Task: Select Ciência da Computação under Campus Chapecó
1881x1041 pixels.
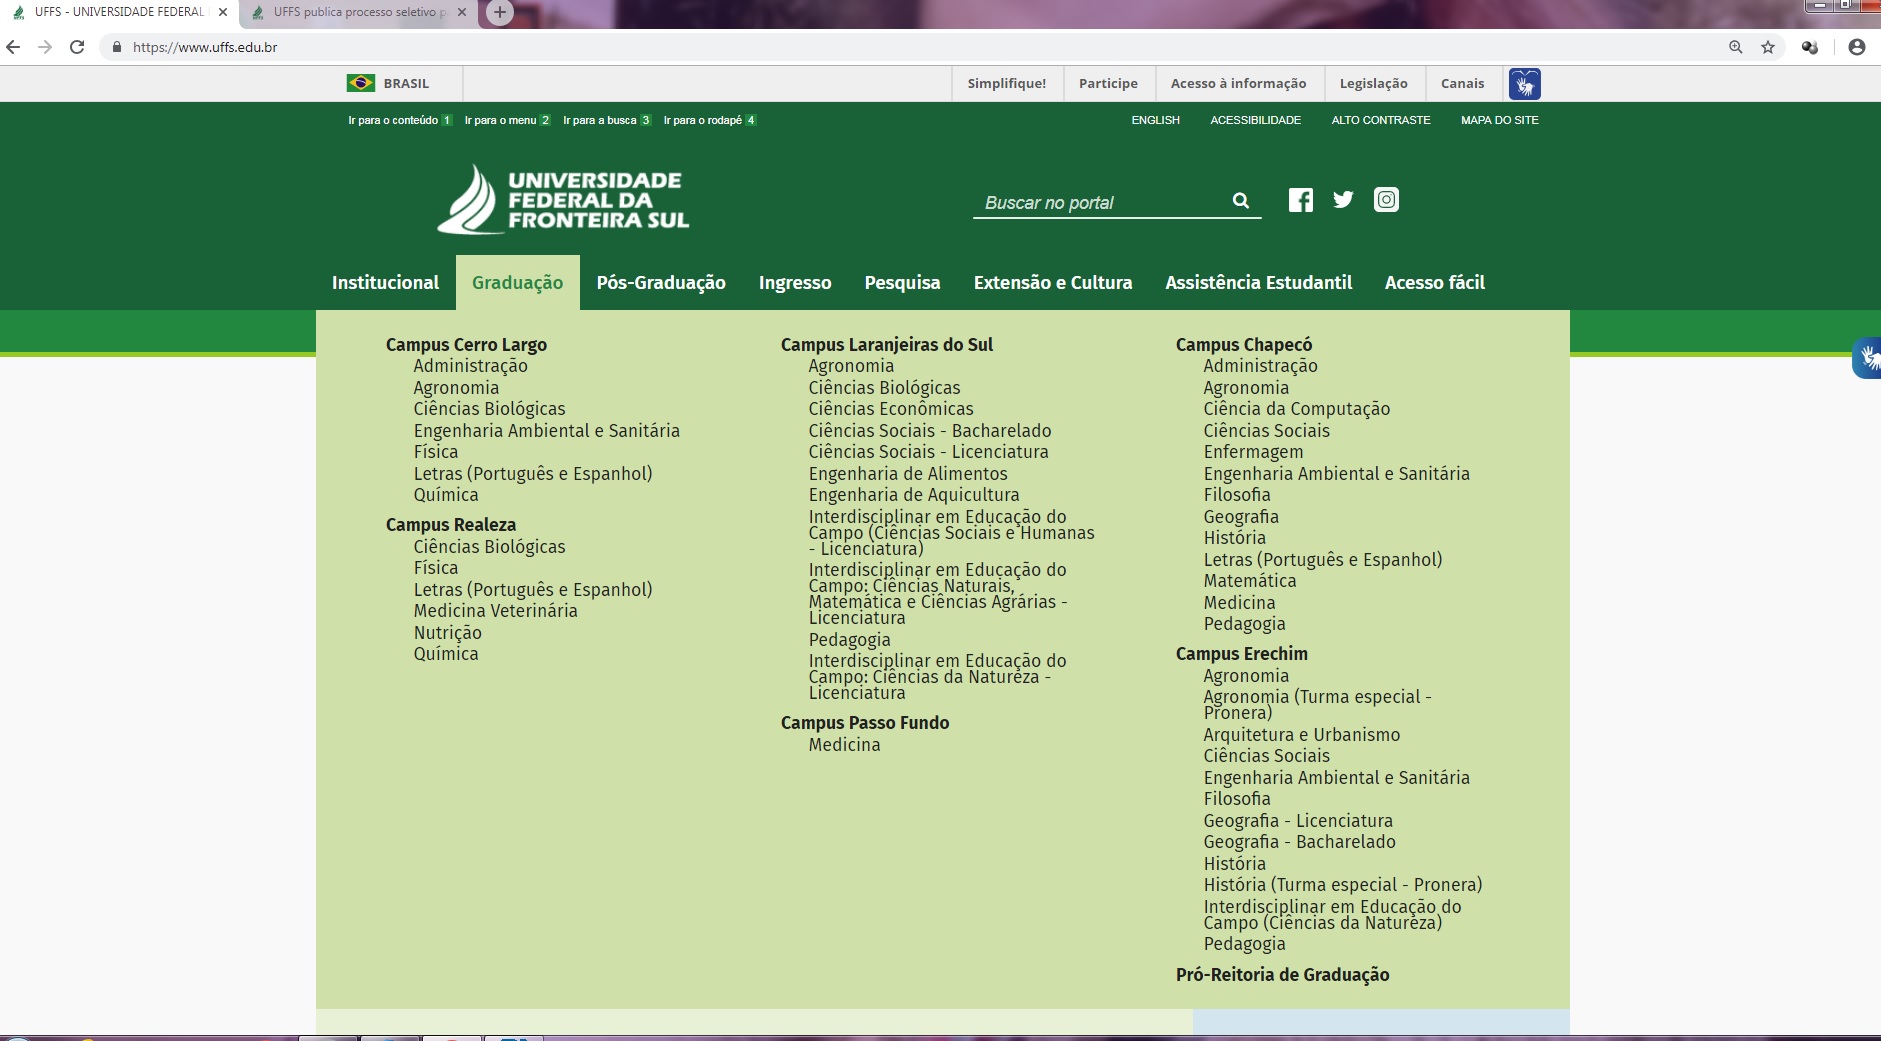Action: [x=1297, y=409]
